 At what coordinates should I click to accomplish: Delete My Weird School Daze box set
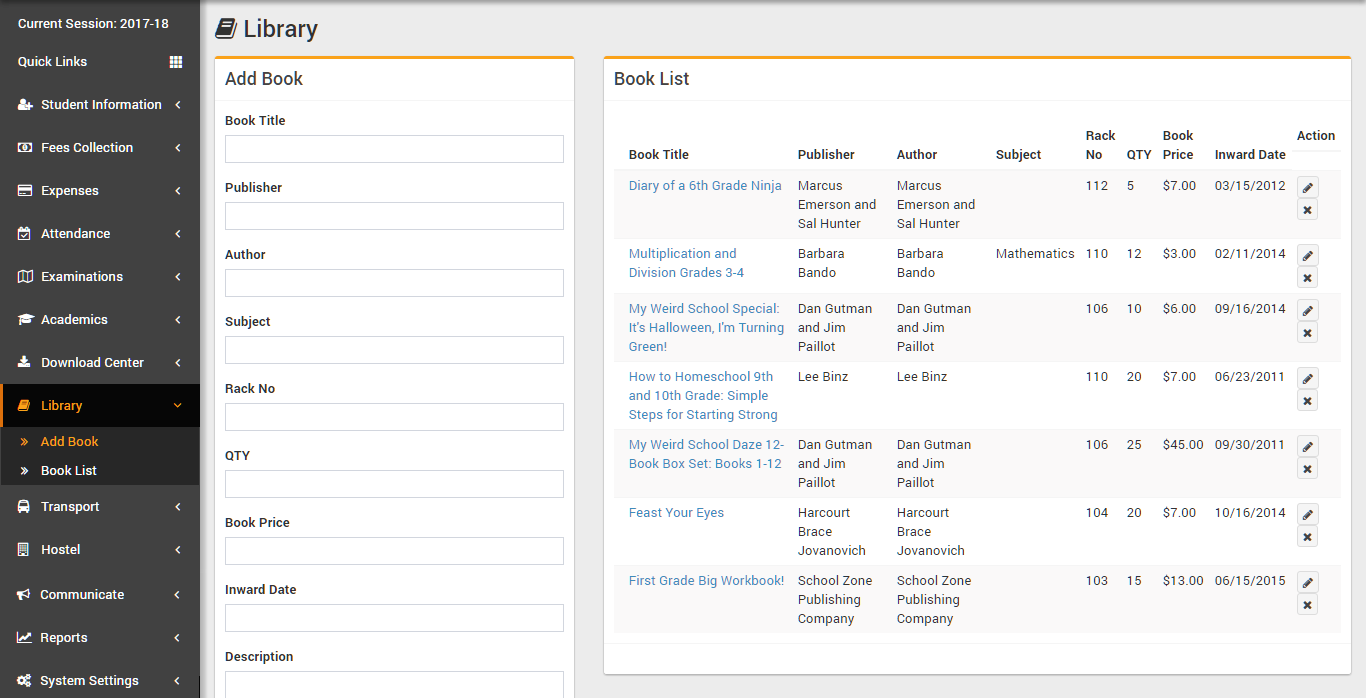[1307, 469]
